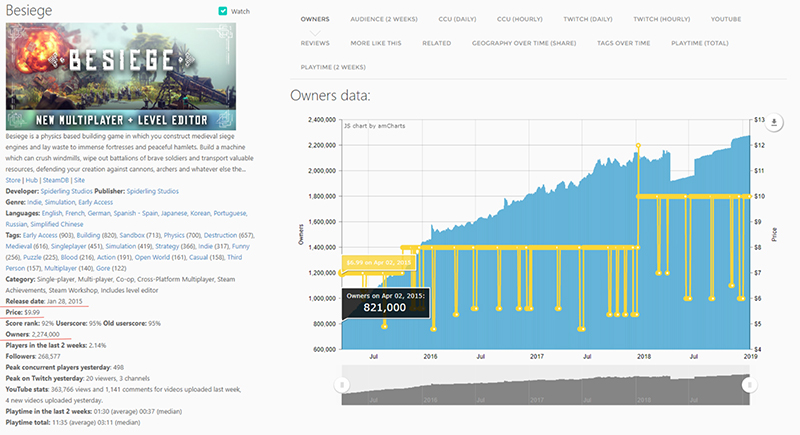Select the YouTube tab
Screen dimensions: 800x435
point(726,19)
